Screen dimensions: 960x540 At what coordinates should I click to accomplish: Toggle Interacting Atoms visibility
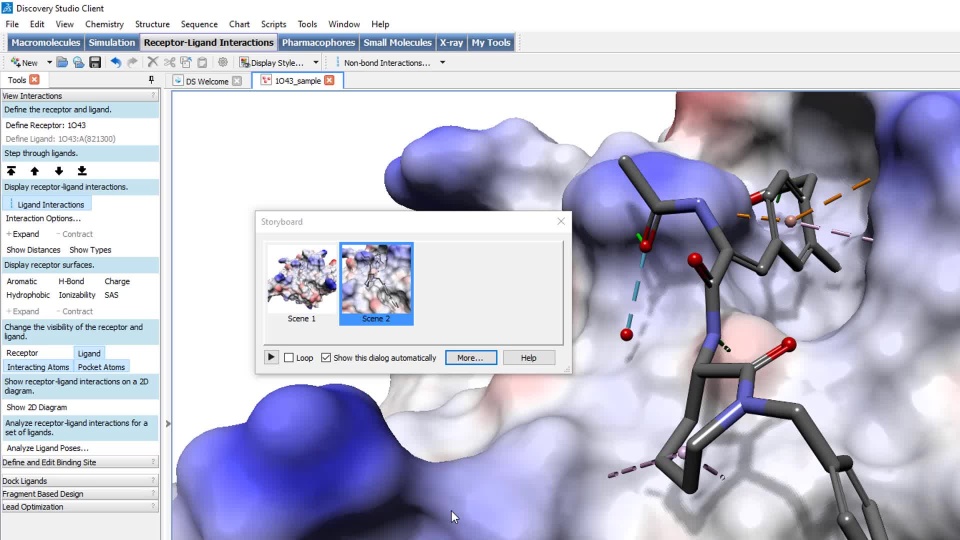38,367
